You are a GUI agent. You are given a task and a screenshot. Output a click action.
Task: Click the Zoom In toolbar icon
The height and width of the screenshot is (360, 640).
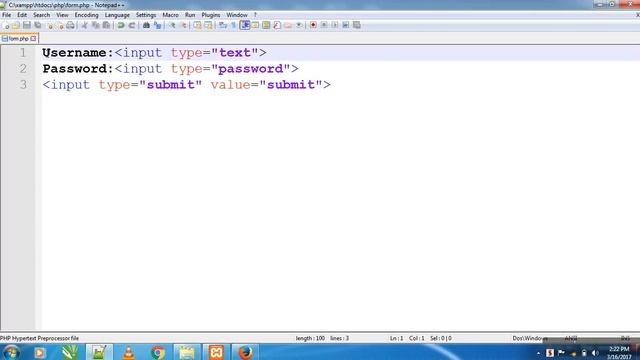click(x=172, y=25)
